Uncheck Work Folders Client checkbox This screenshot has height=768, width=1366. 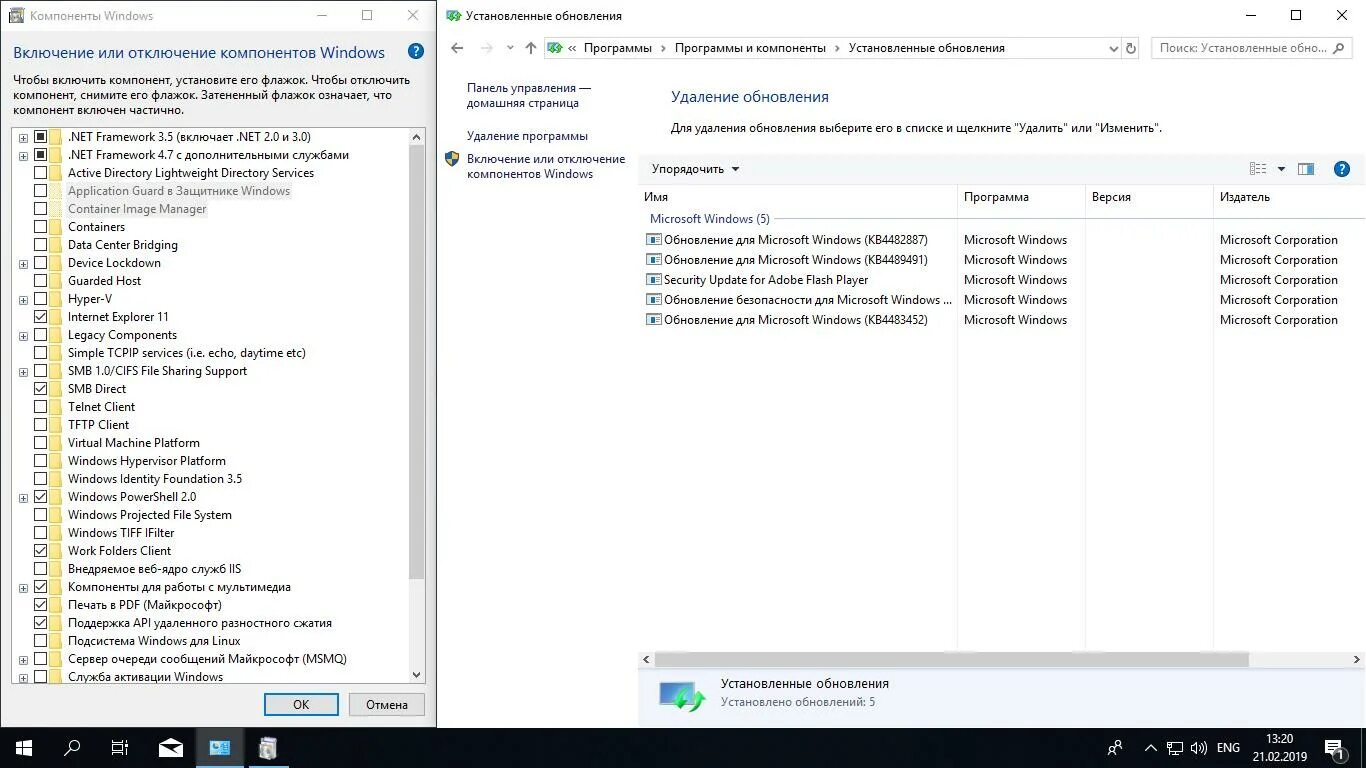coord(40,551)
